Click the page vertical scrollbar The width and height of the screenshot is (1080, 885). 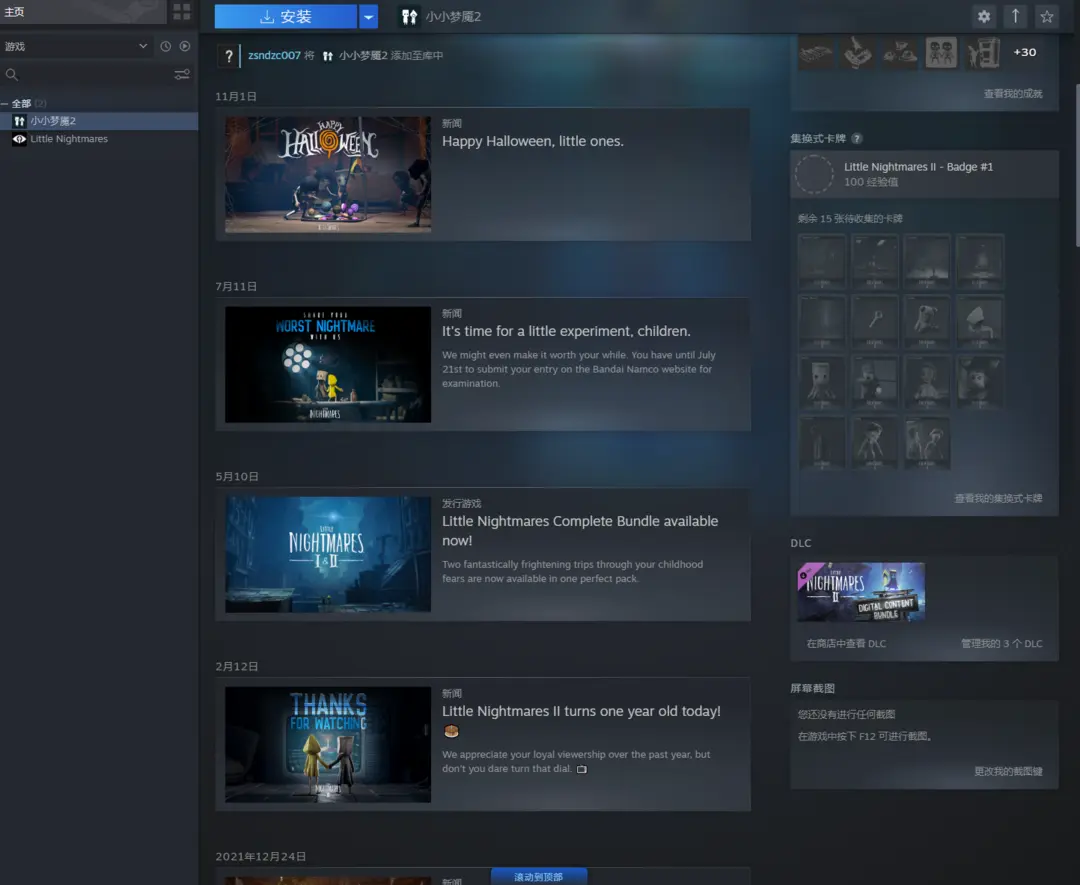point(1076,165)
